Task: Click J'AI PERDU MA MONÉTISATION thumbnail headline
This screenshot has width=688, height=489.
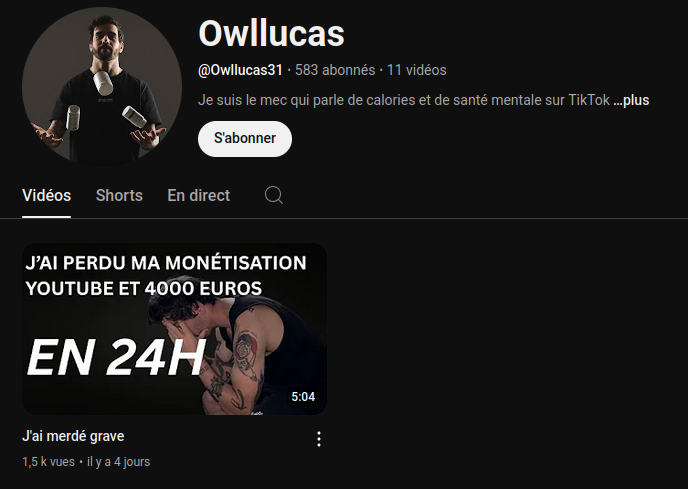Action: 166,263
